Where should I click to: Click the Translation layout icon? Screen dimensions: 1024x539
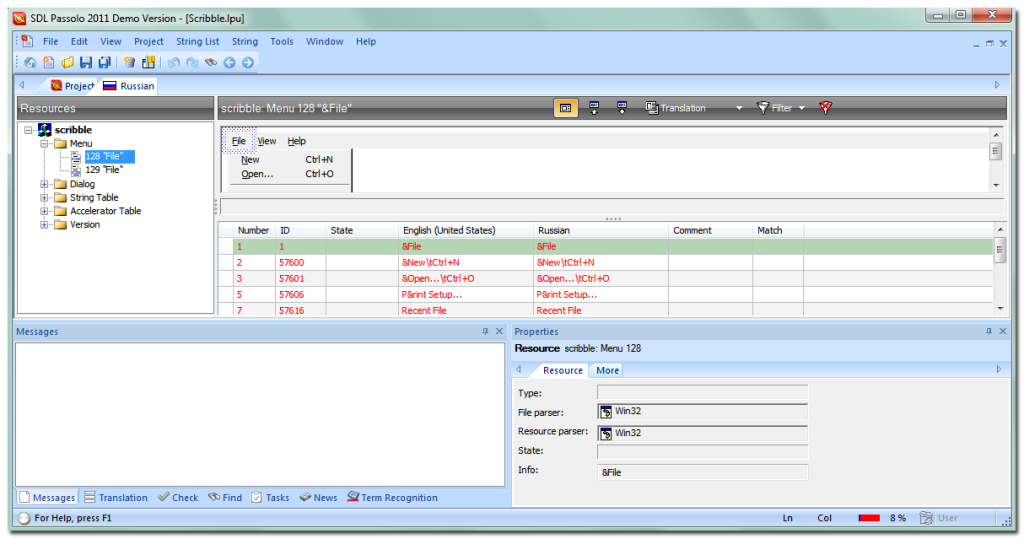[x=651, y=108]
